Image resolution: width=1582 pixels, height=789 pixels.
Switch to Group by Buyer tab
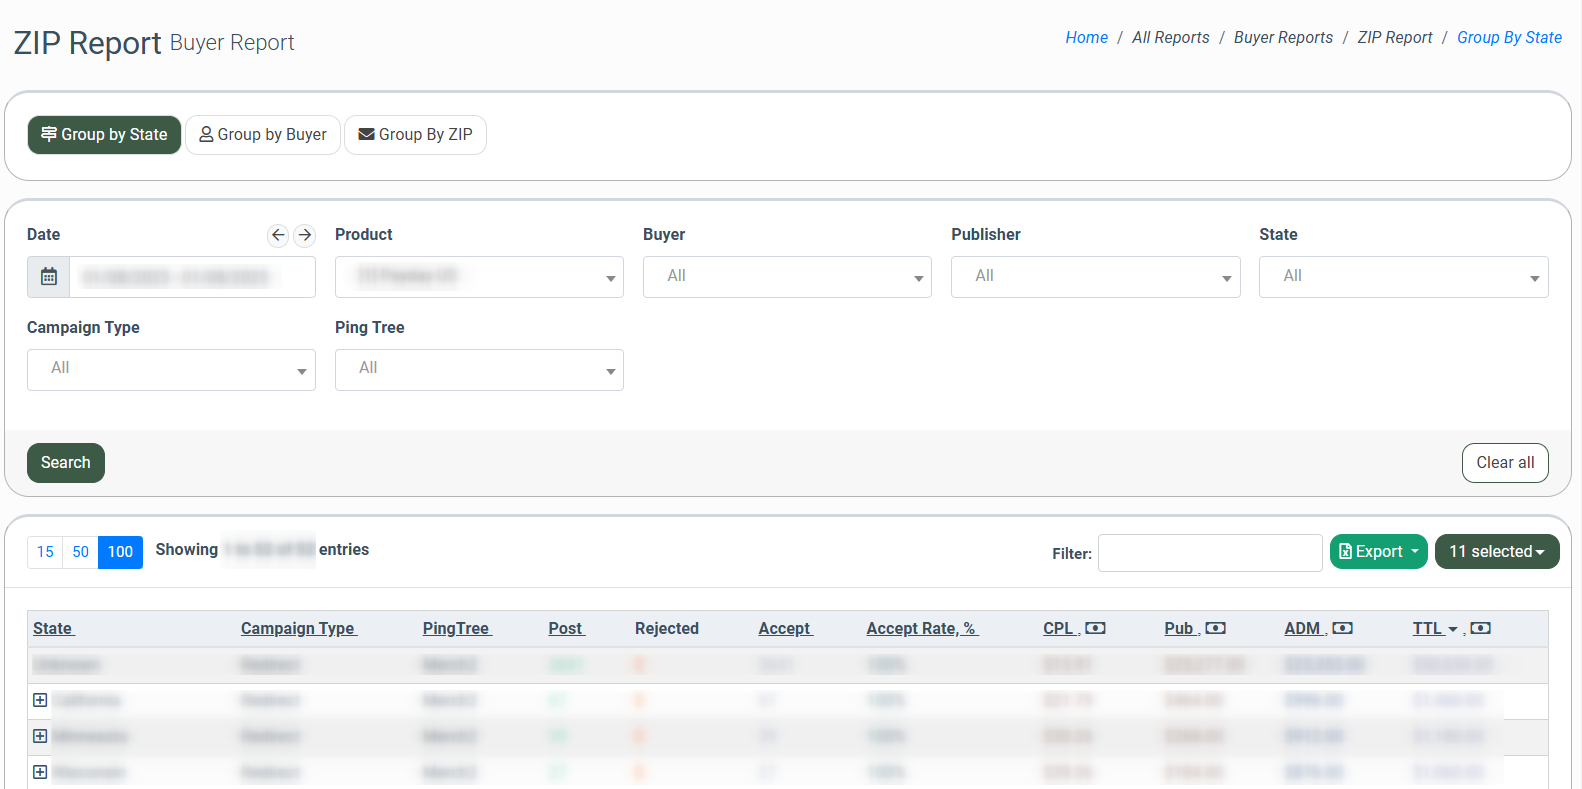263,135
